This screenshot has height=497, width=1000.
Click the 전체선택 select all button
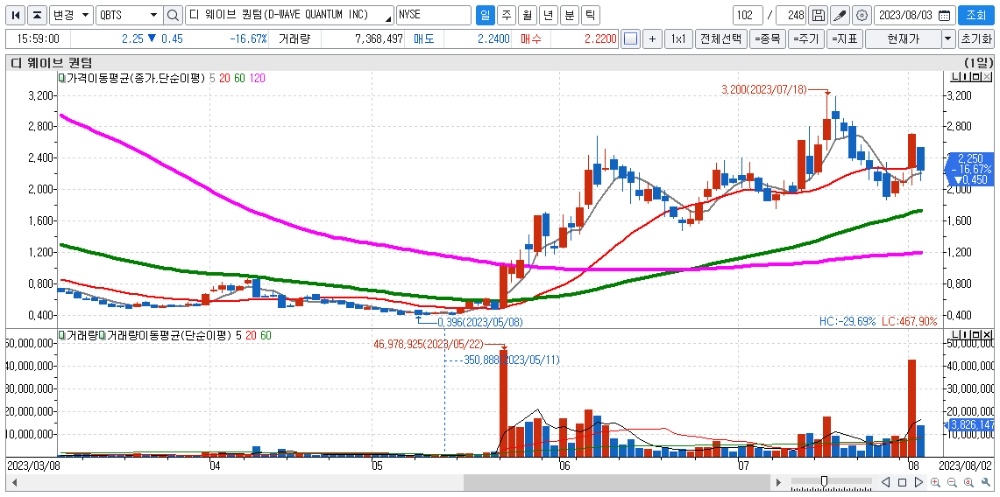point(721,39)
